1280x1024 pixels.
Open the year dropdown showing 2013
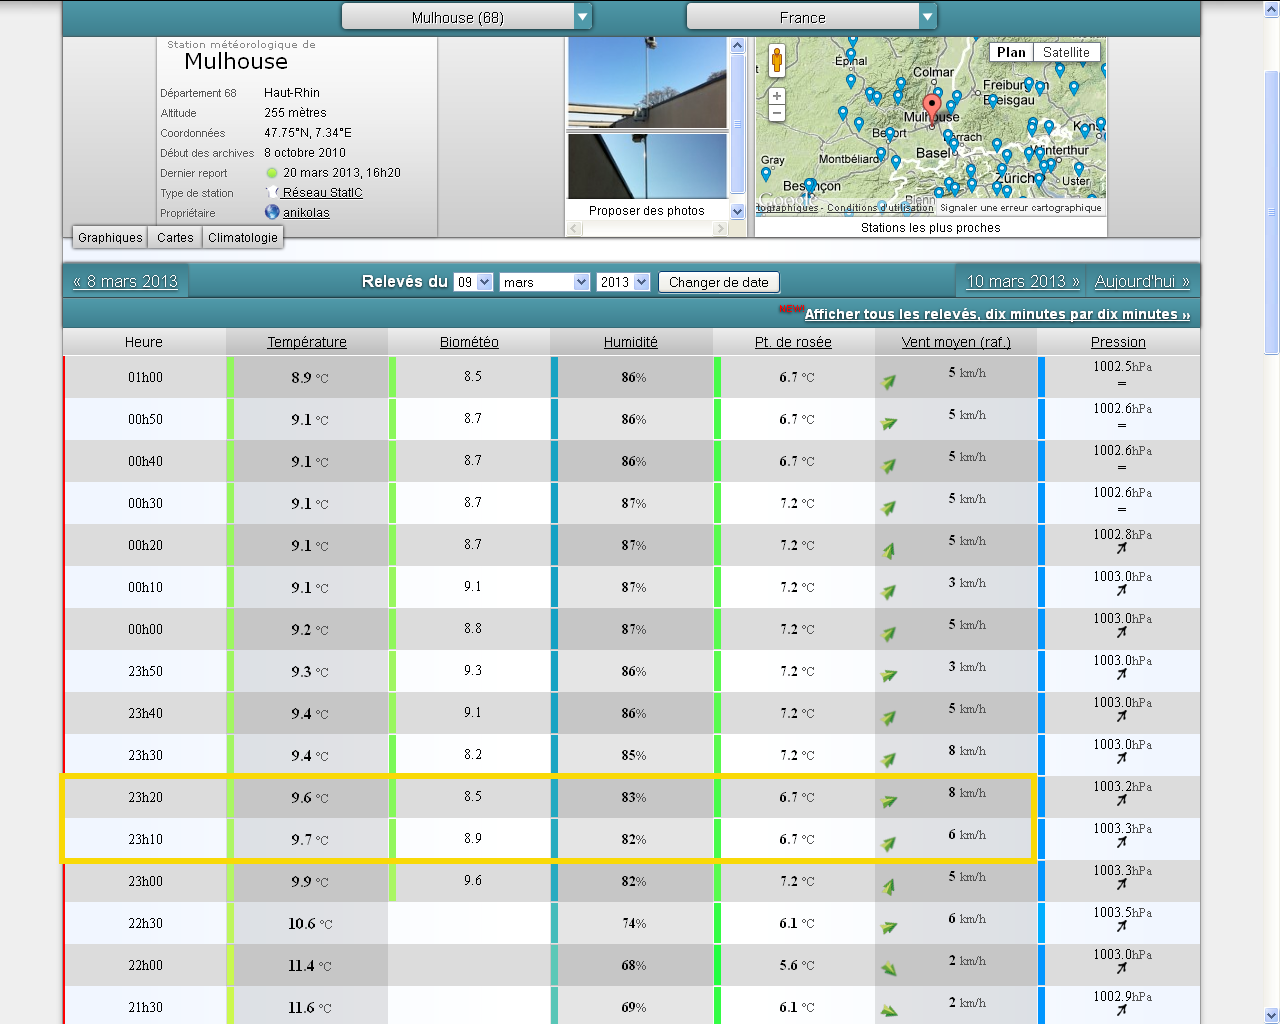[x=641, y=282]
